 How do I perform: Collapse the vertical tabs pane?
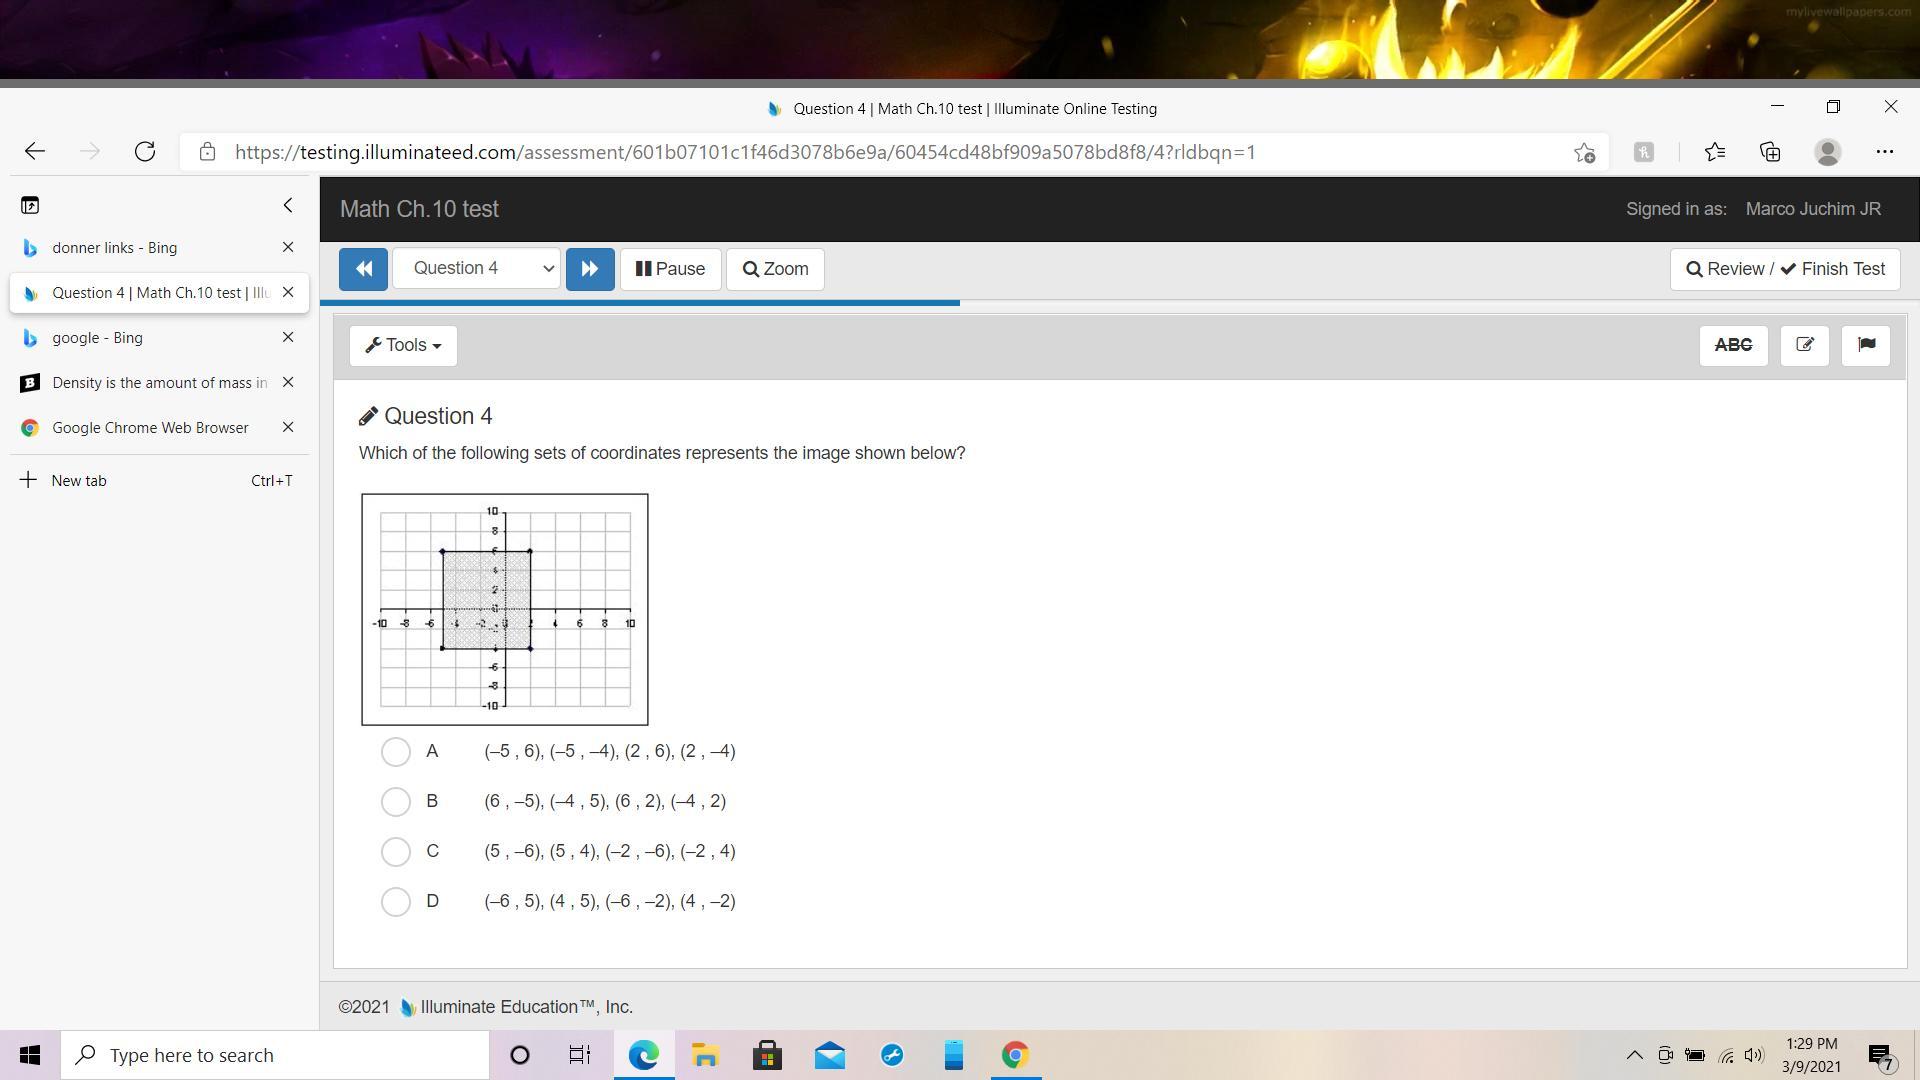coord(288,205)
